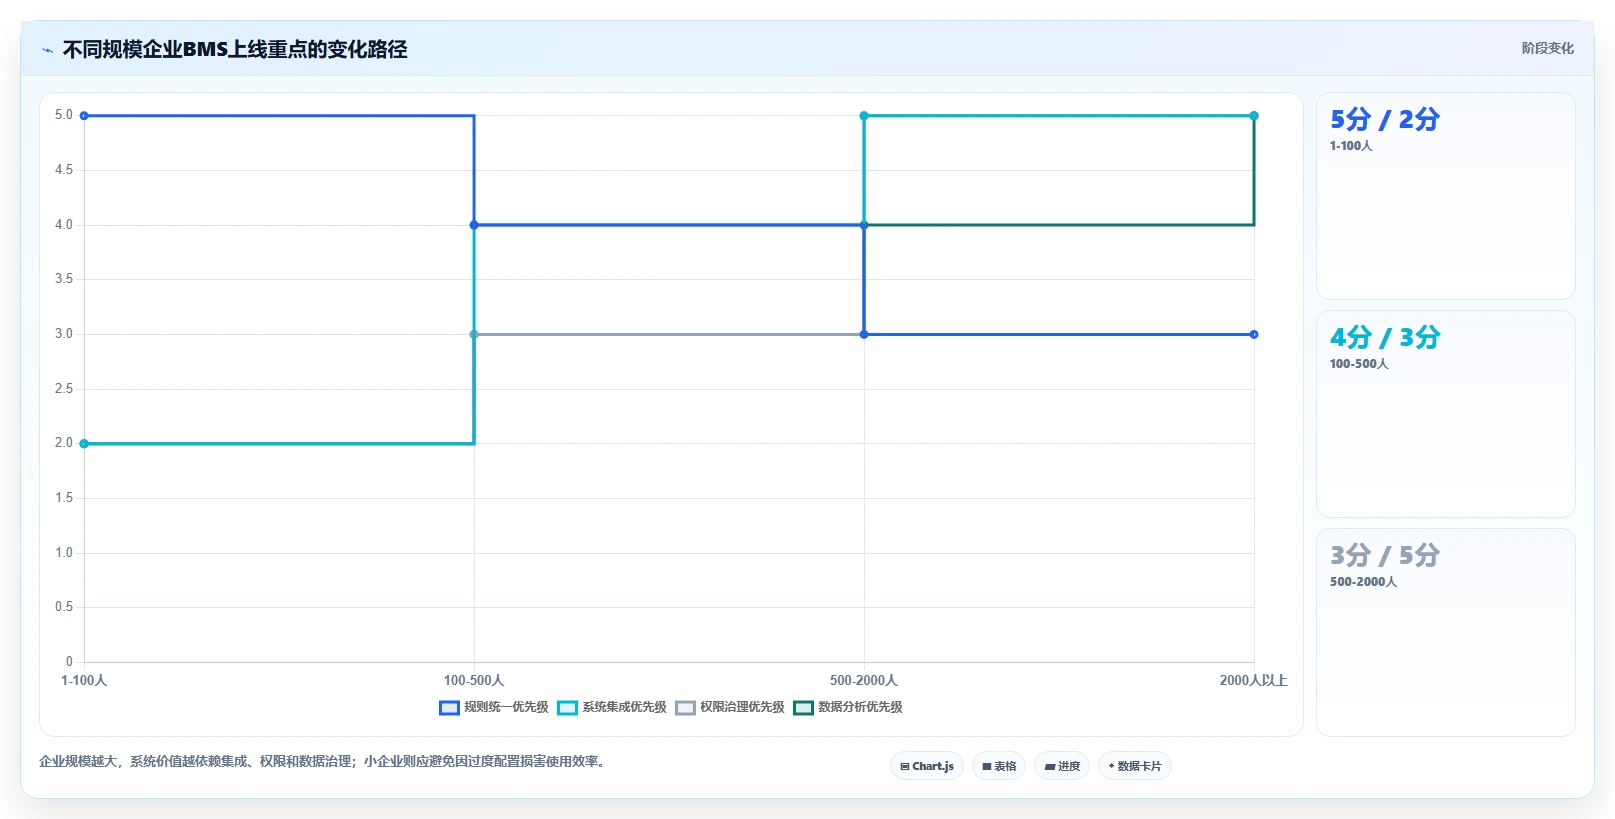
Task: Click the Chart.js tag pill
Action: point(927,766)
